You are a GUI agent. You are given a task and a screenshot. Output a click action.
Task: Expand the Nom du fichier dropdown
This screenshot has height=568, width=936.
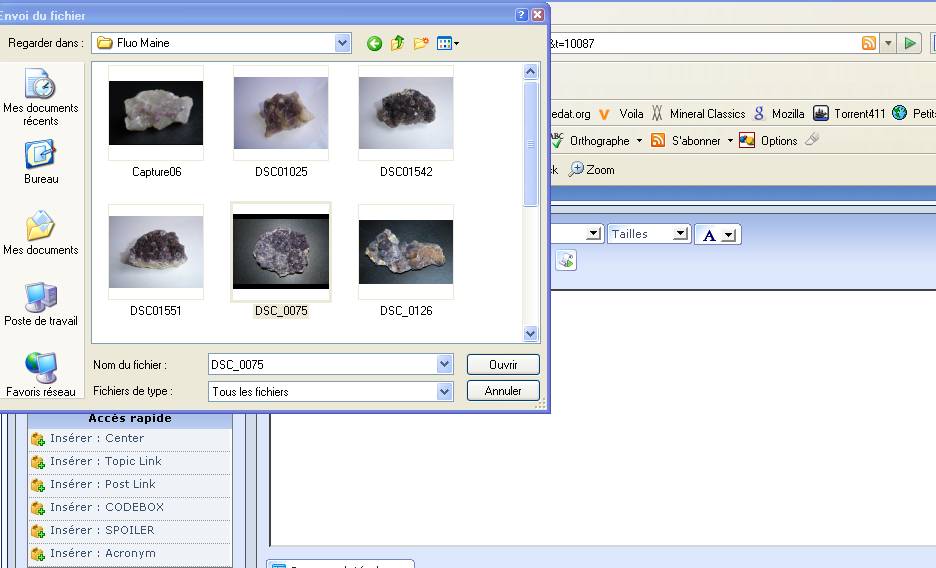(445, 365)
